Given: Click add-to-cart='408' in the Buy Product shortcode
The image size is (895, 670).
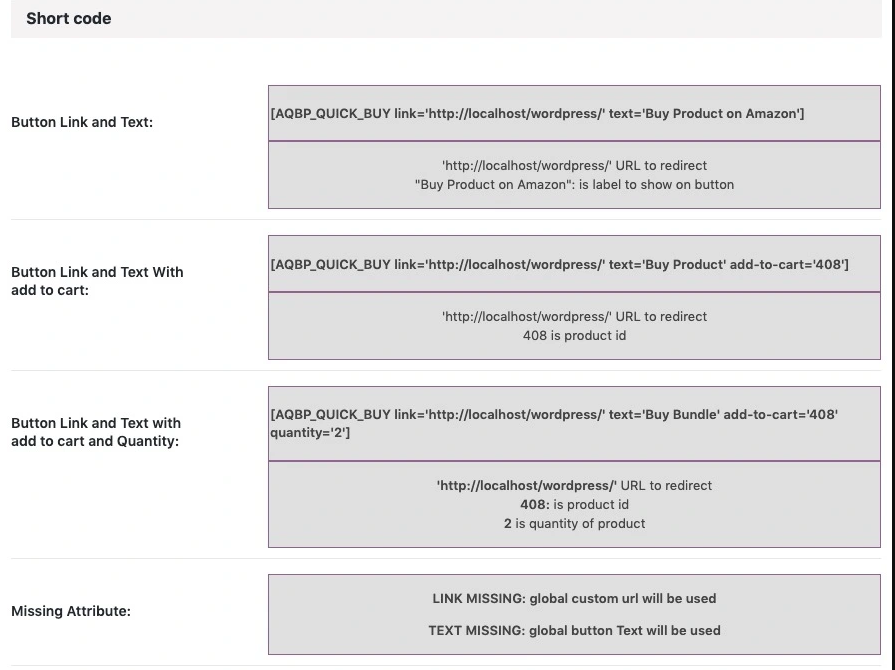Looking at the screenshot, I should click(788, 264).
